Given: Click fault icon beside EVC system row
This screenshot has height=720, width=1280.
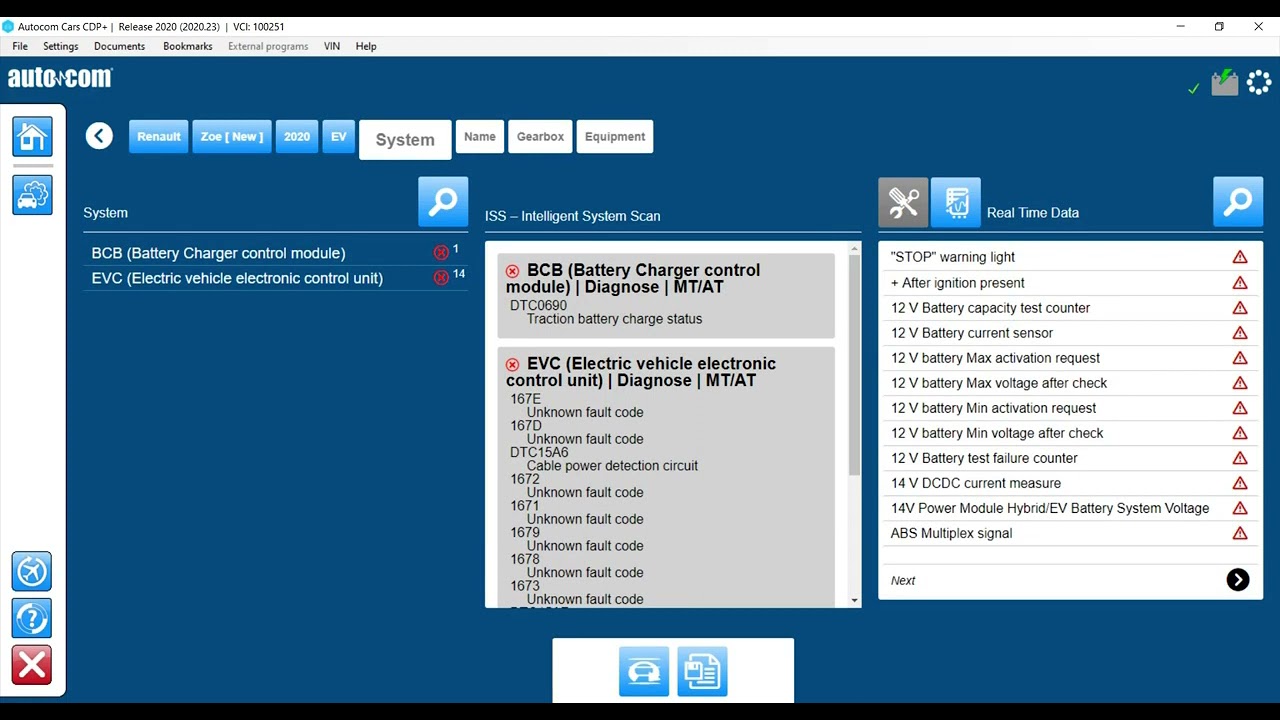Looking at the screenshot, I should click(441, 277).
